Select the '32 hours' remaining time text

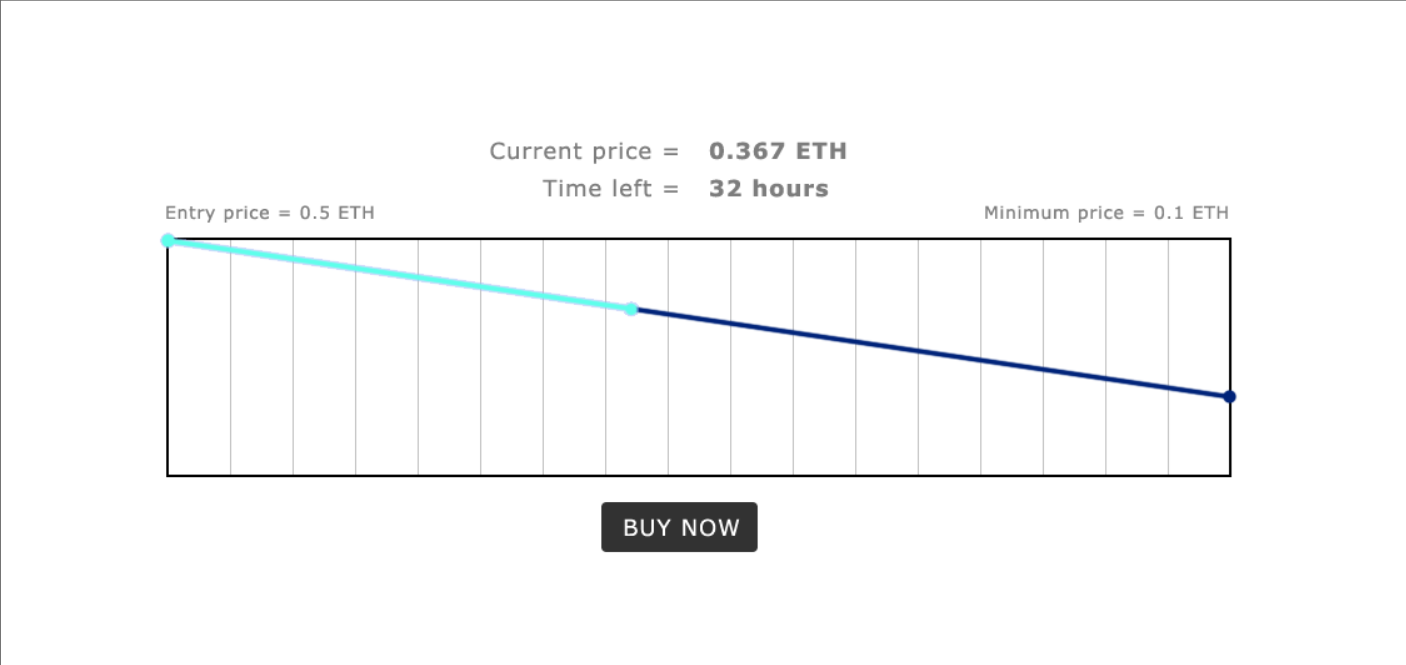point(769,188)
